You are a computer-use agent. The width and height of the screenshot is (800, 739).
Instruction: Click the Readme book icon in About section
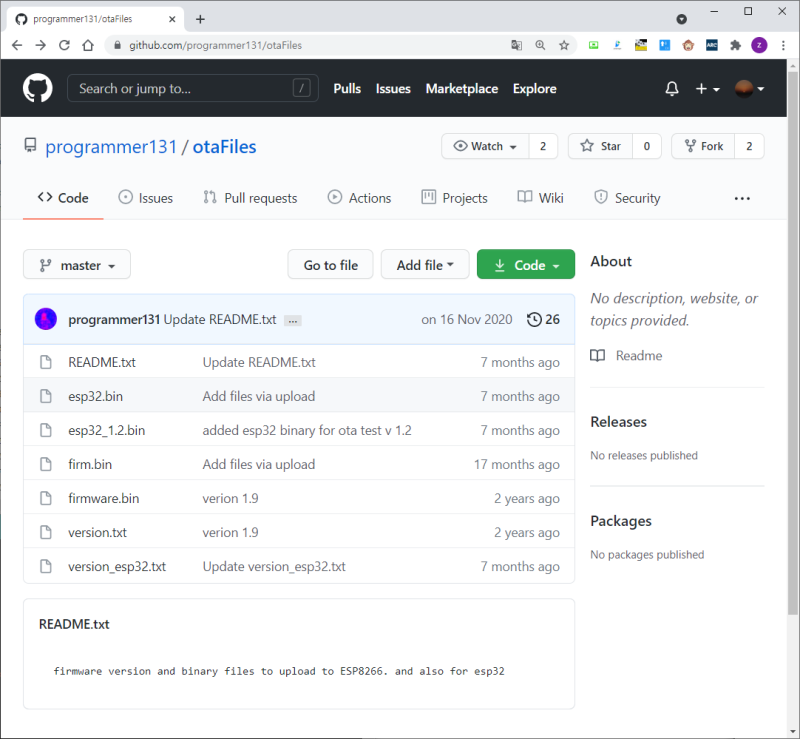pyautogui.click(x=597, y=355)
